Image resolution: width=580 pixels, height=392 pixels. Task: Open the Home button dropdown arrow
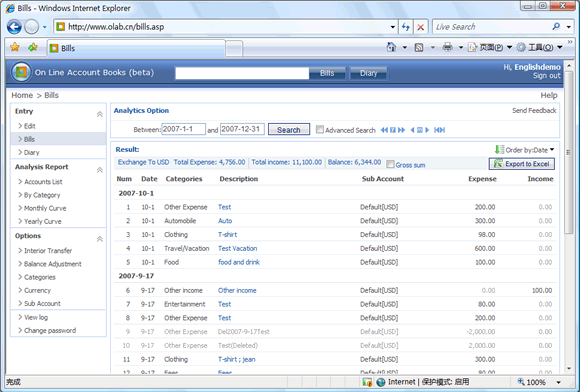(x=405, y=47)
